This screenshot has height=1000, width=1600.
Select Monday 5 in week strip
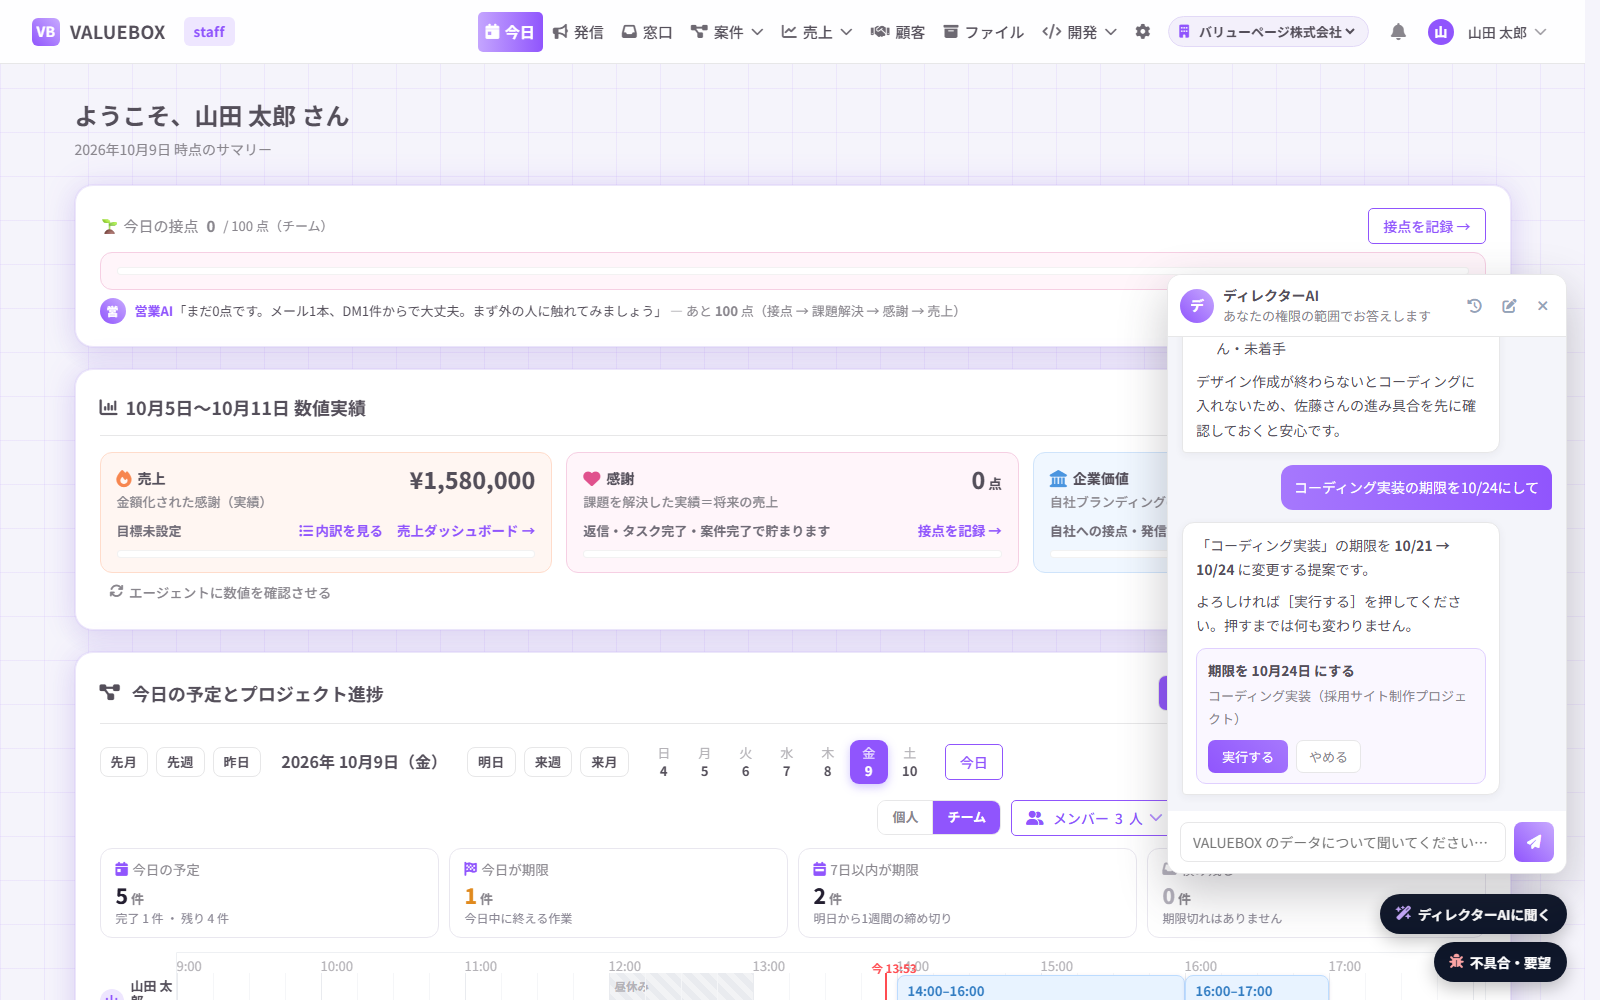pyautogui.click(x=704, y=762)
